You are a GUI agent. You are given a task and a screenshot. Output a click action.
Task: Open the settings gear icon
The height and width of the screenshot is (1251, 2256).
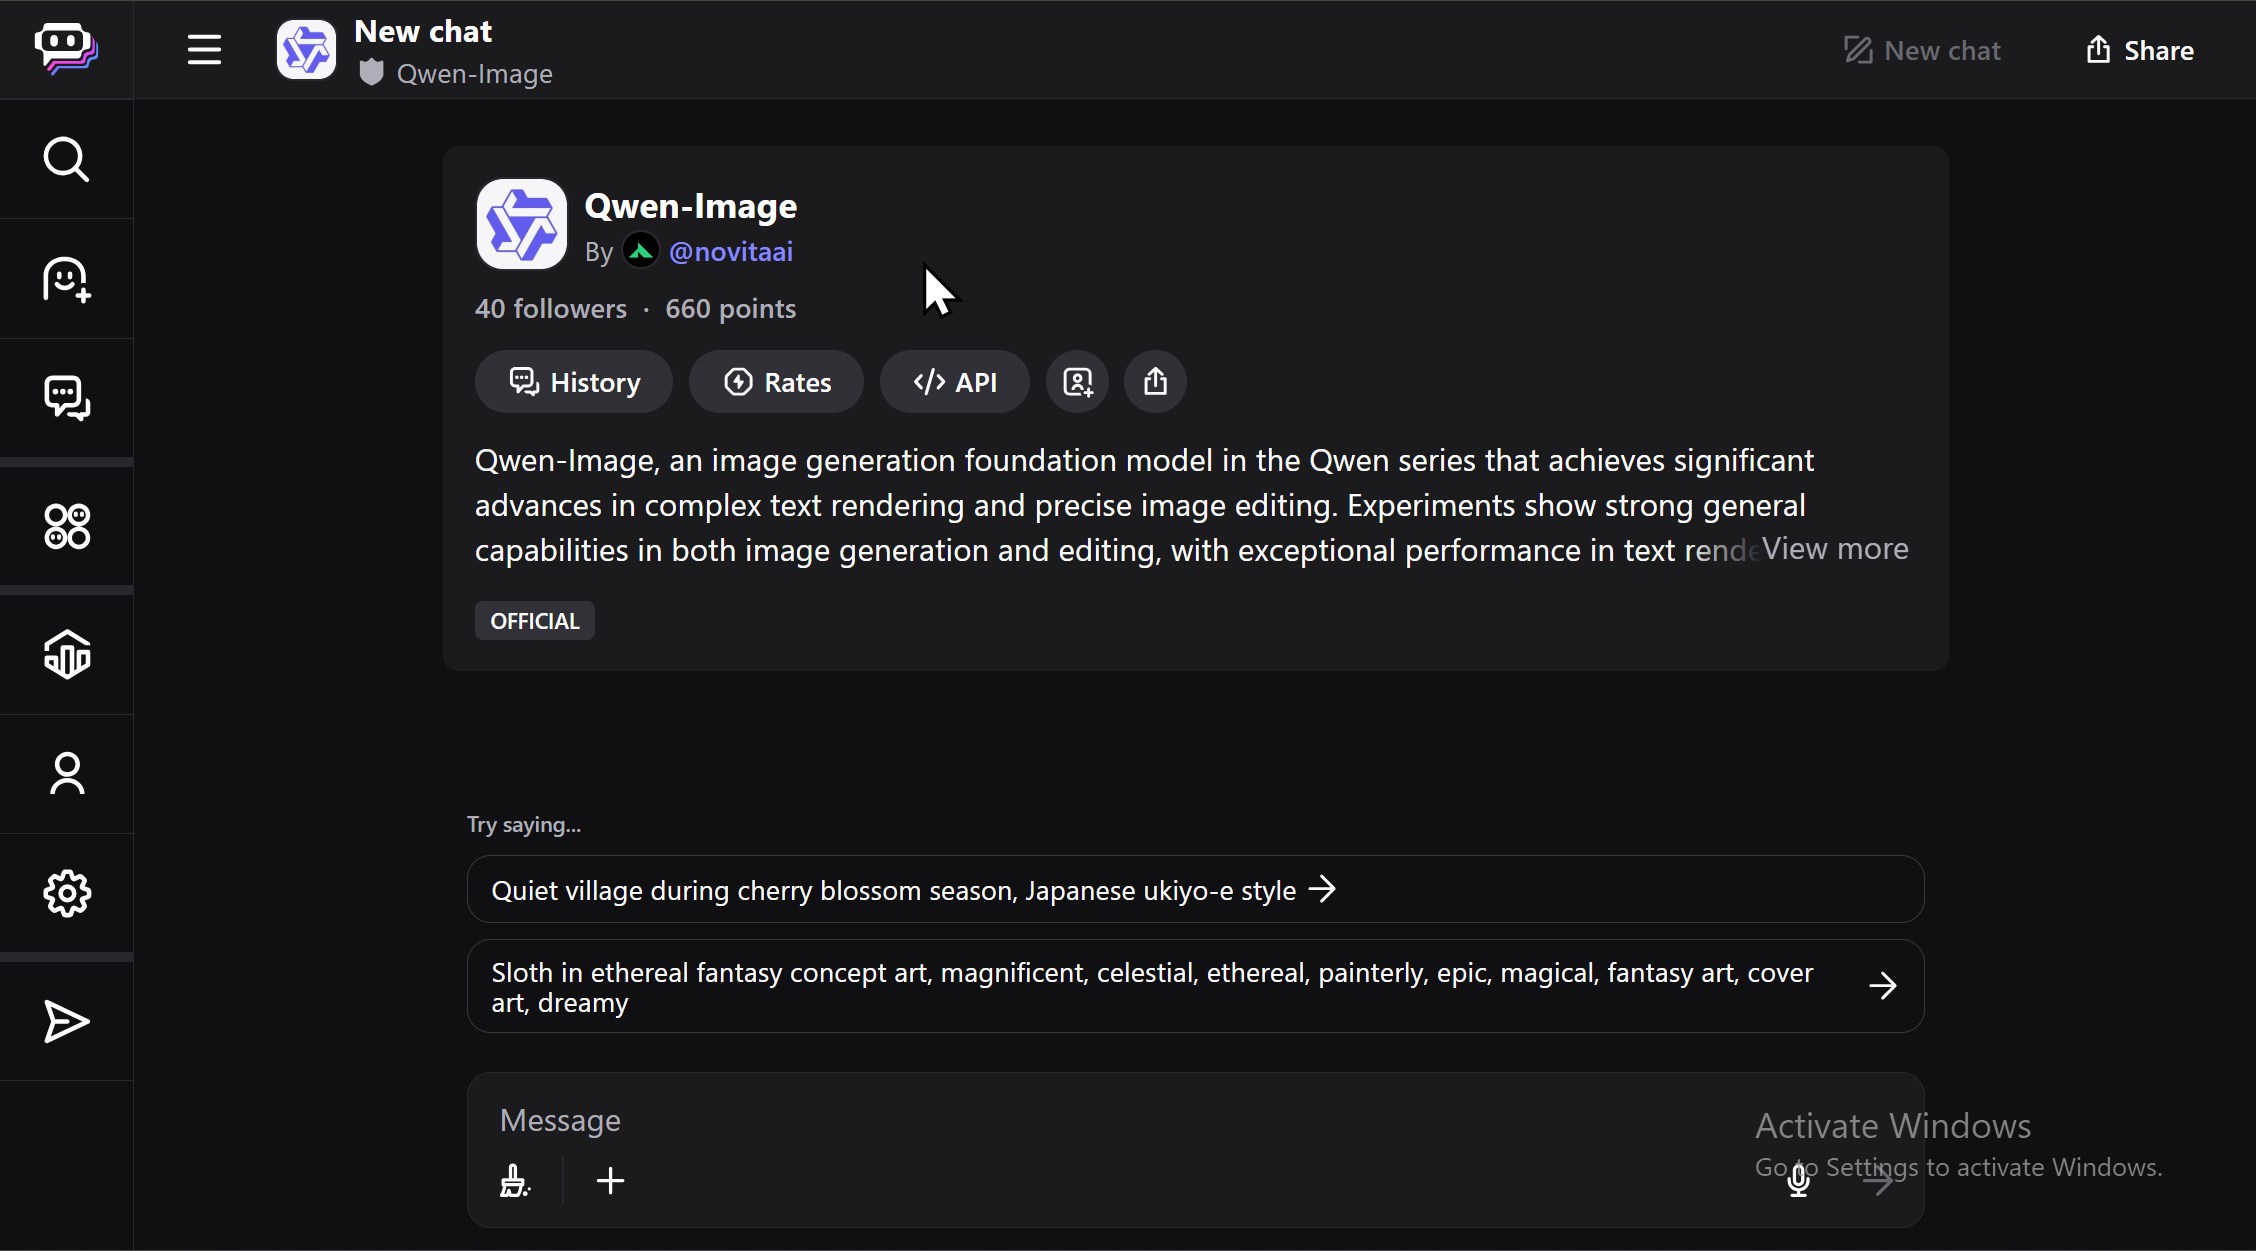point(67,893)
